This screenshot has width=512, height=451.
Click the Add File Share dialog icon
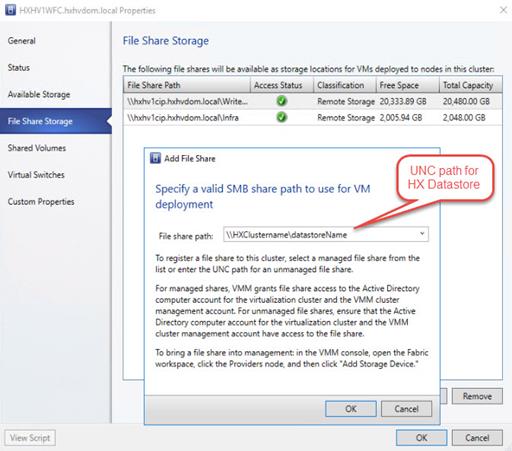click(x=155, y=158)
